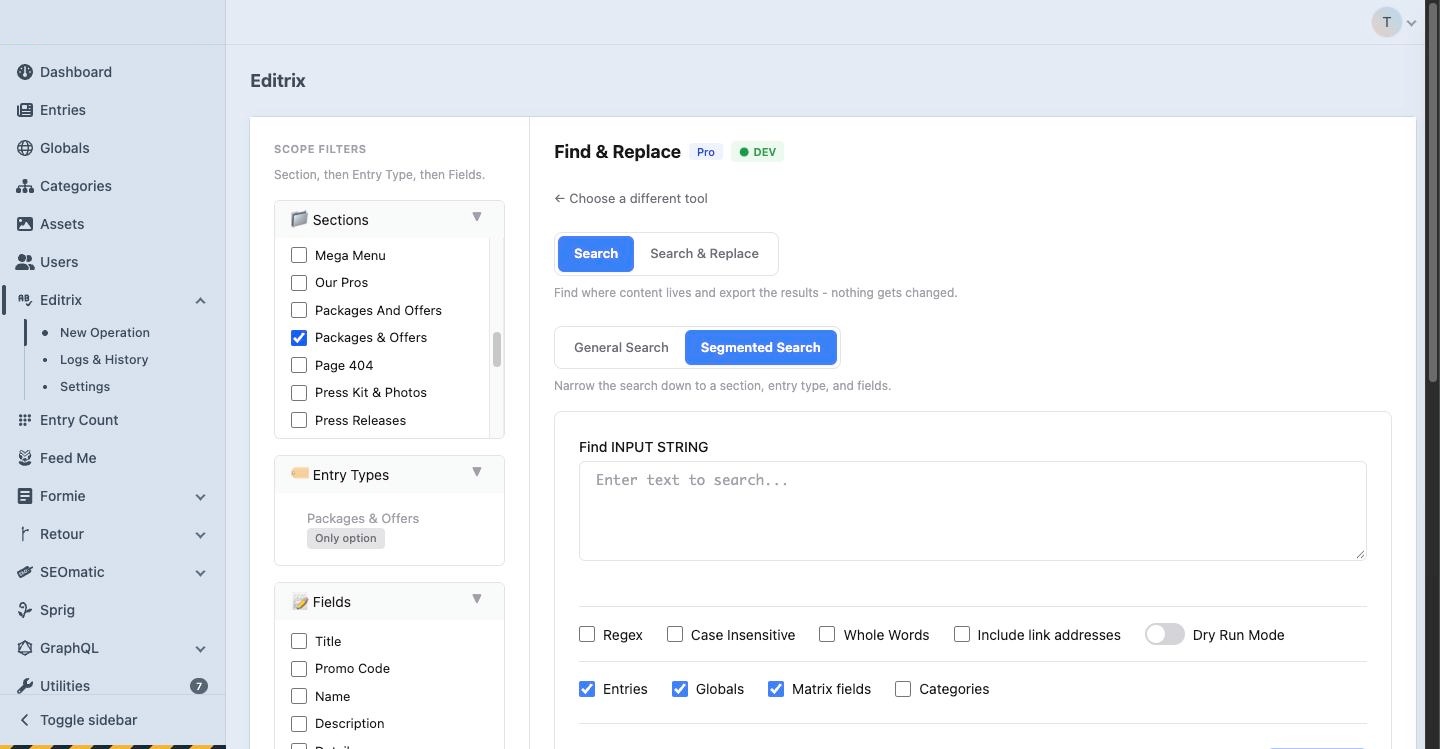Click the Sections list scrollbar thumb
Screen dimensions: 1440x749
(497, 349)
